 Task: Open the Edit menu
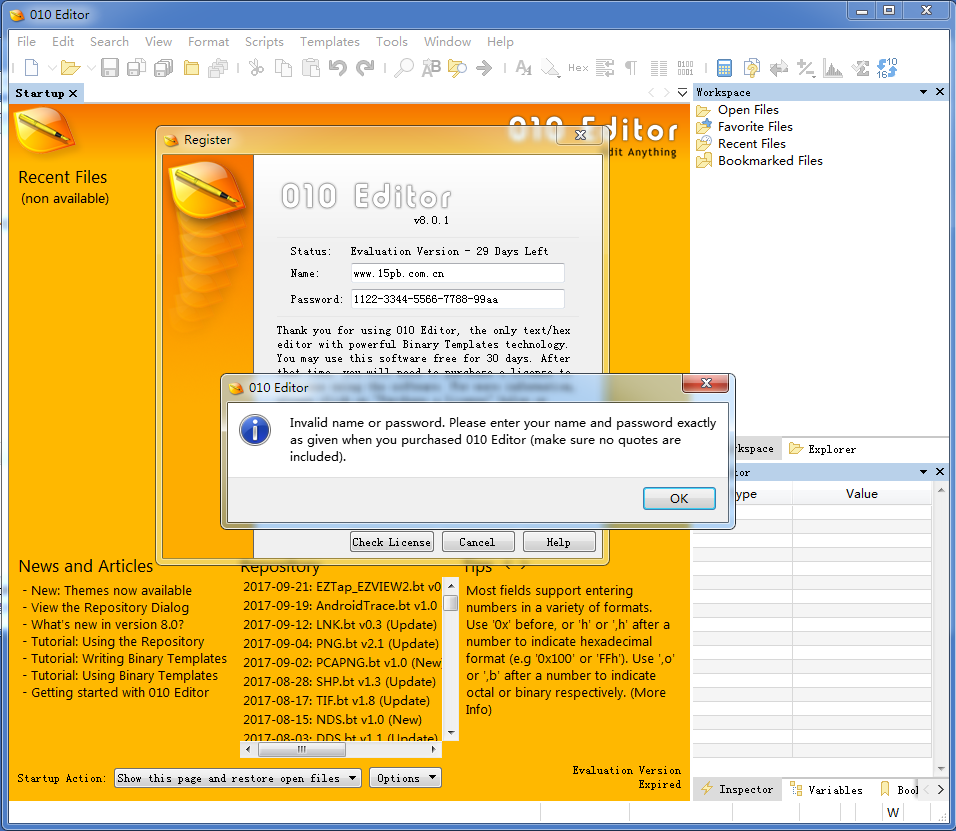63,41
